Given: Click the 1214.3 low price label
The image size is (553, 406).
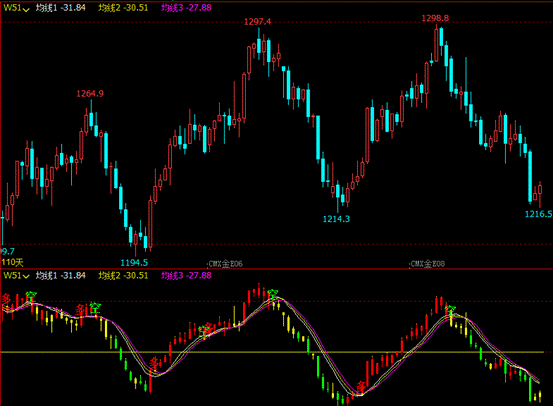Looking at the screenshot, I should [336, 219].
